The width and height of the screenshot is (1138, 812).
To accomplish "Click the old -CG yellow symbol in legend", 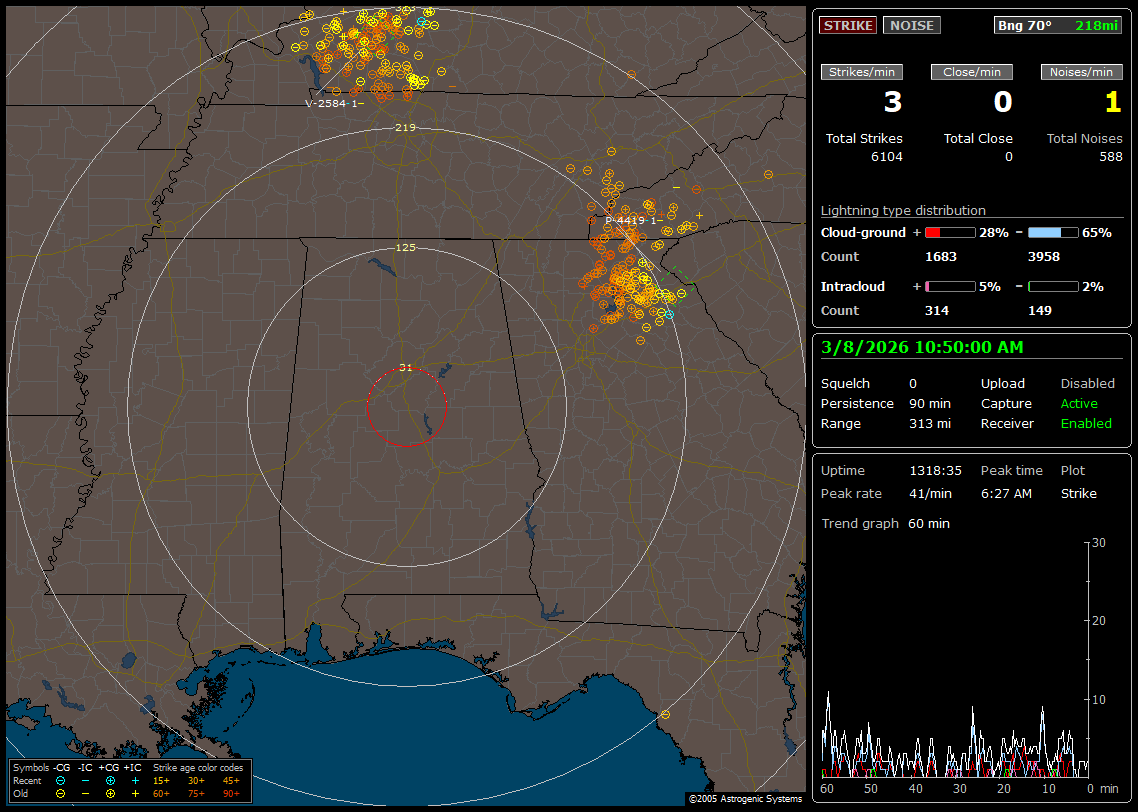I will 61,793.
